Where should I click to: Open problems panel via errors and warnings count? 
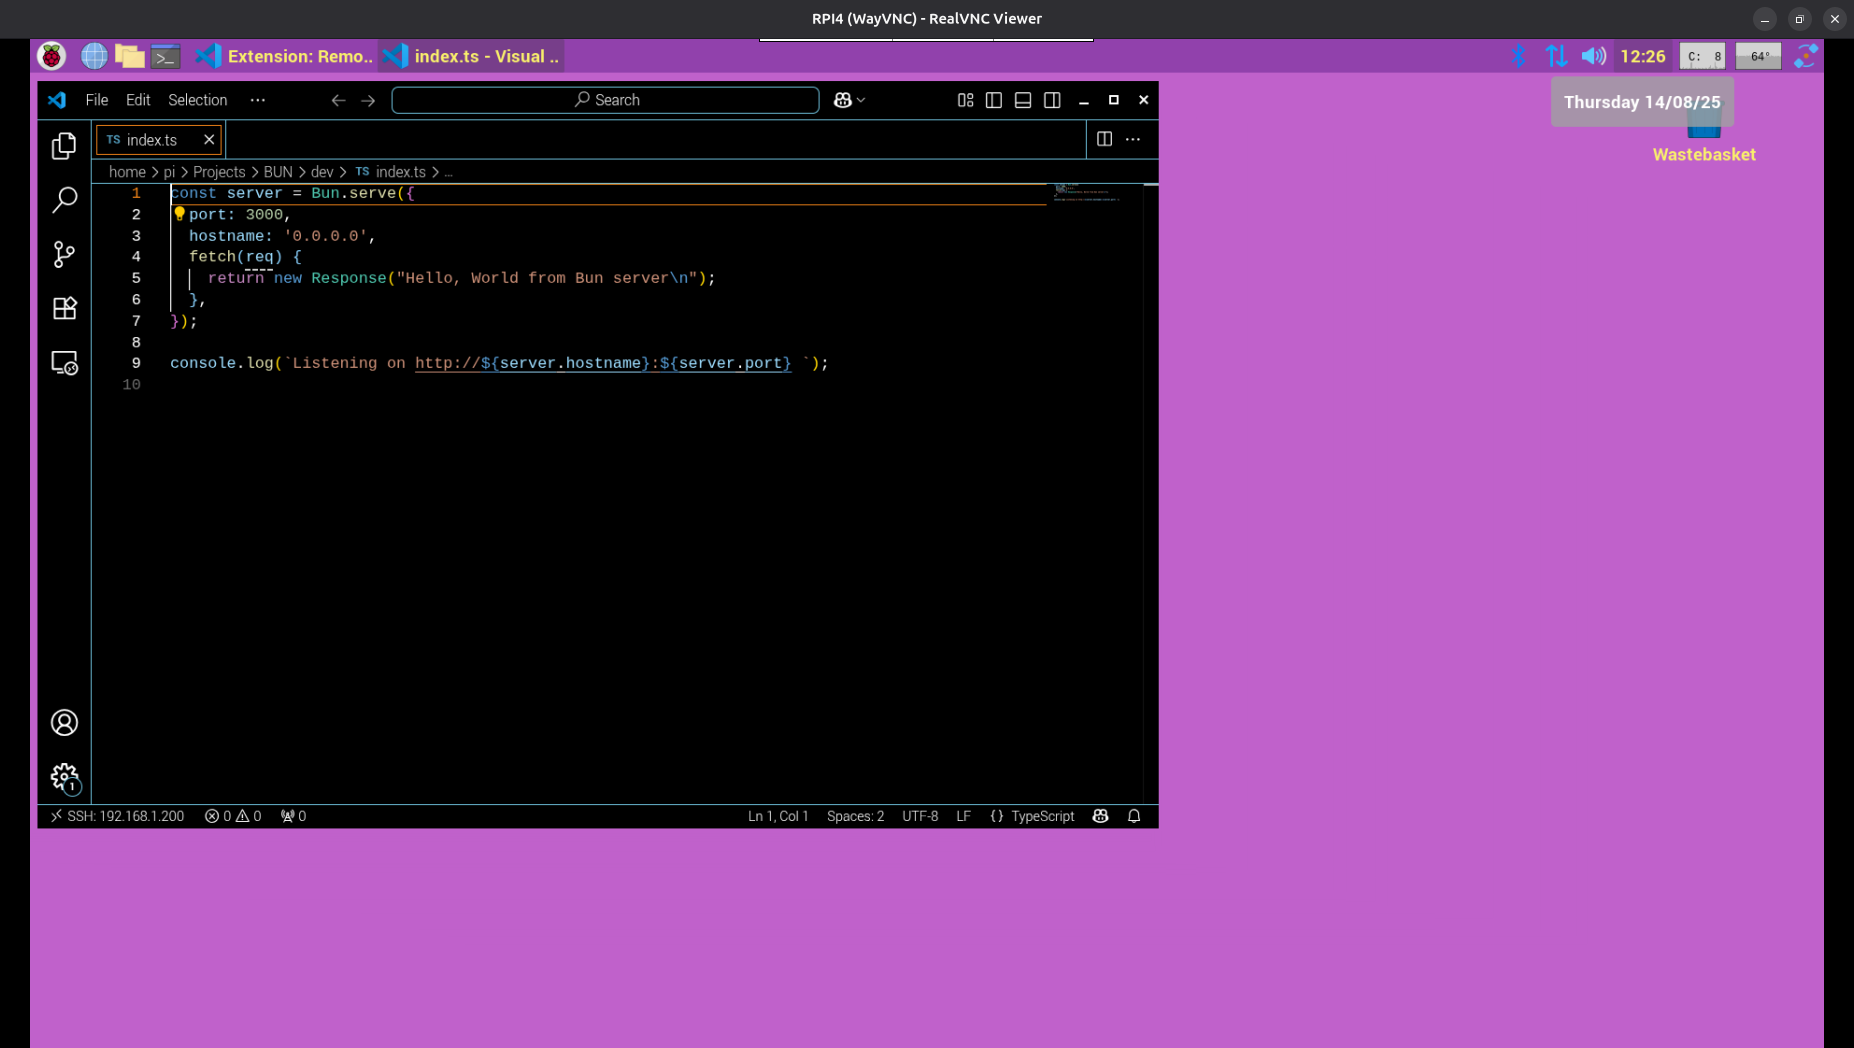point(233,816)
